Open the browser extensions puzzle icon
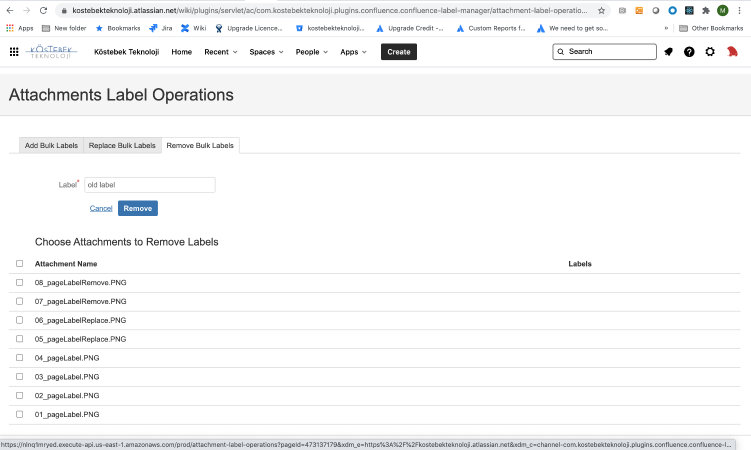751x450 pixels. (705, 10)
